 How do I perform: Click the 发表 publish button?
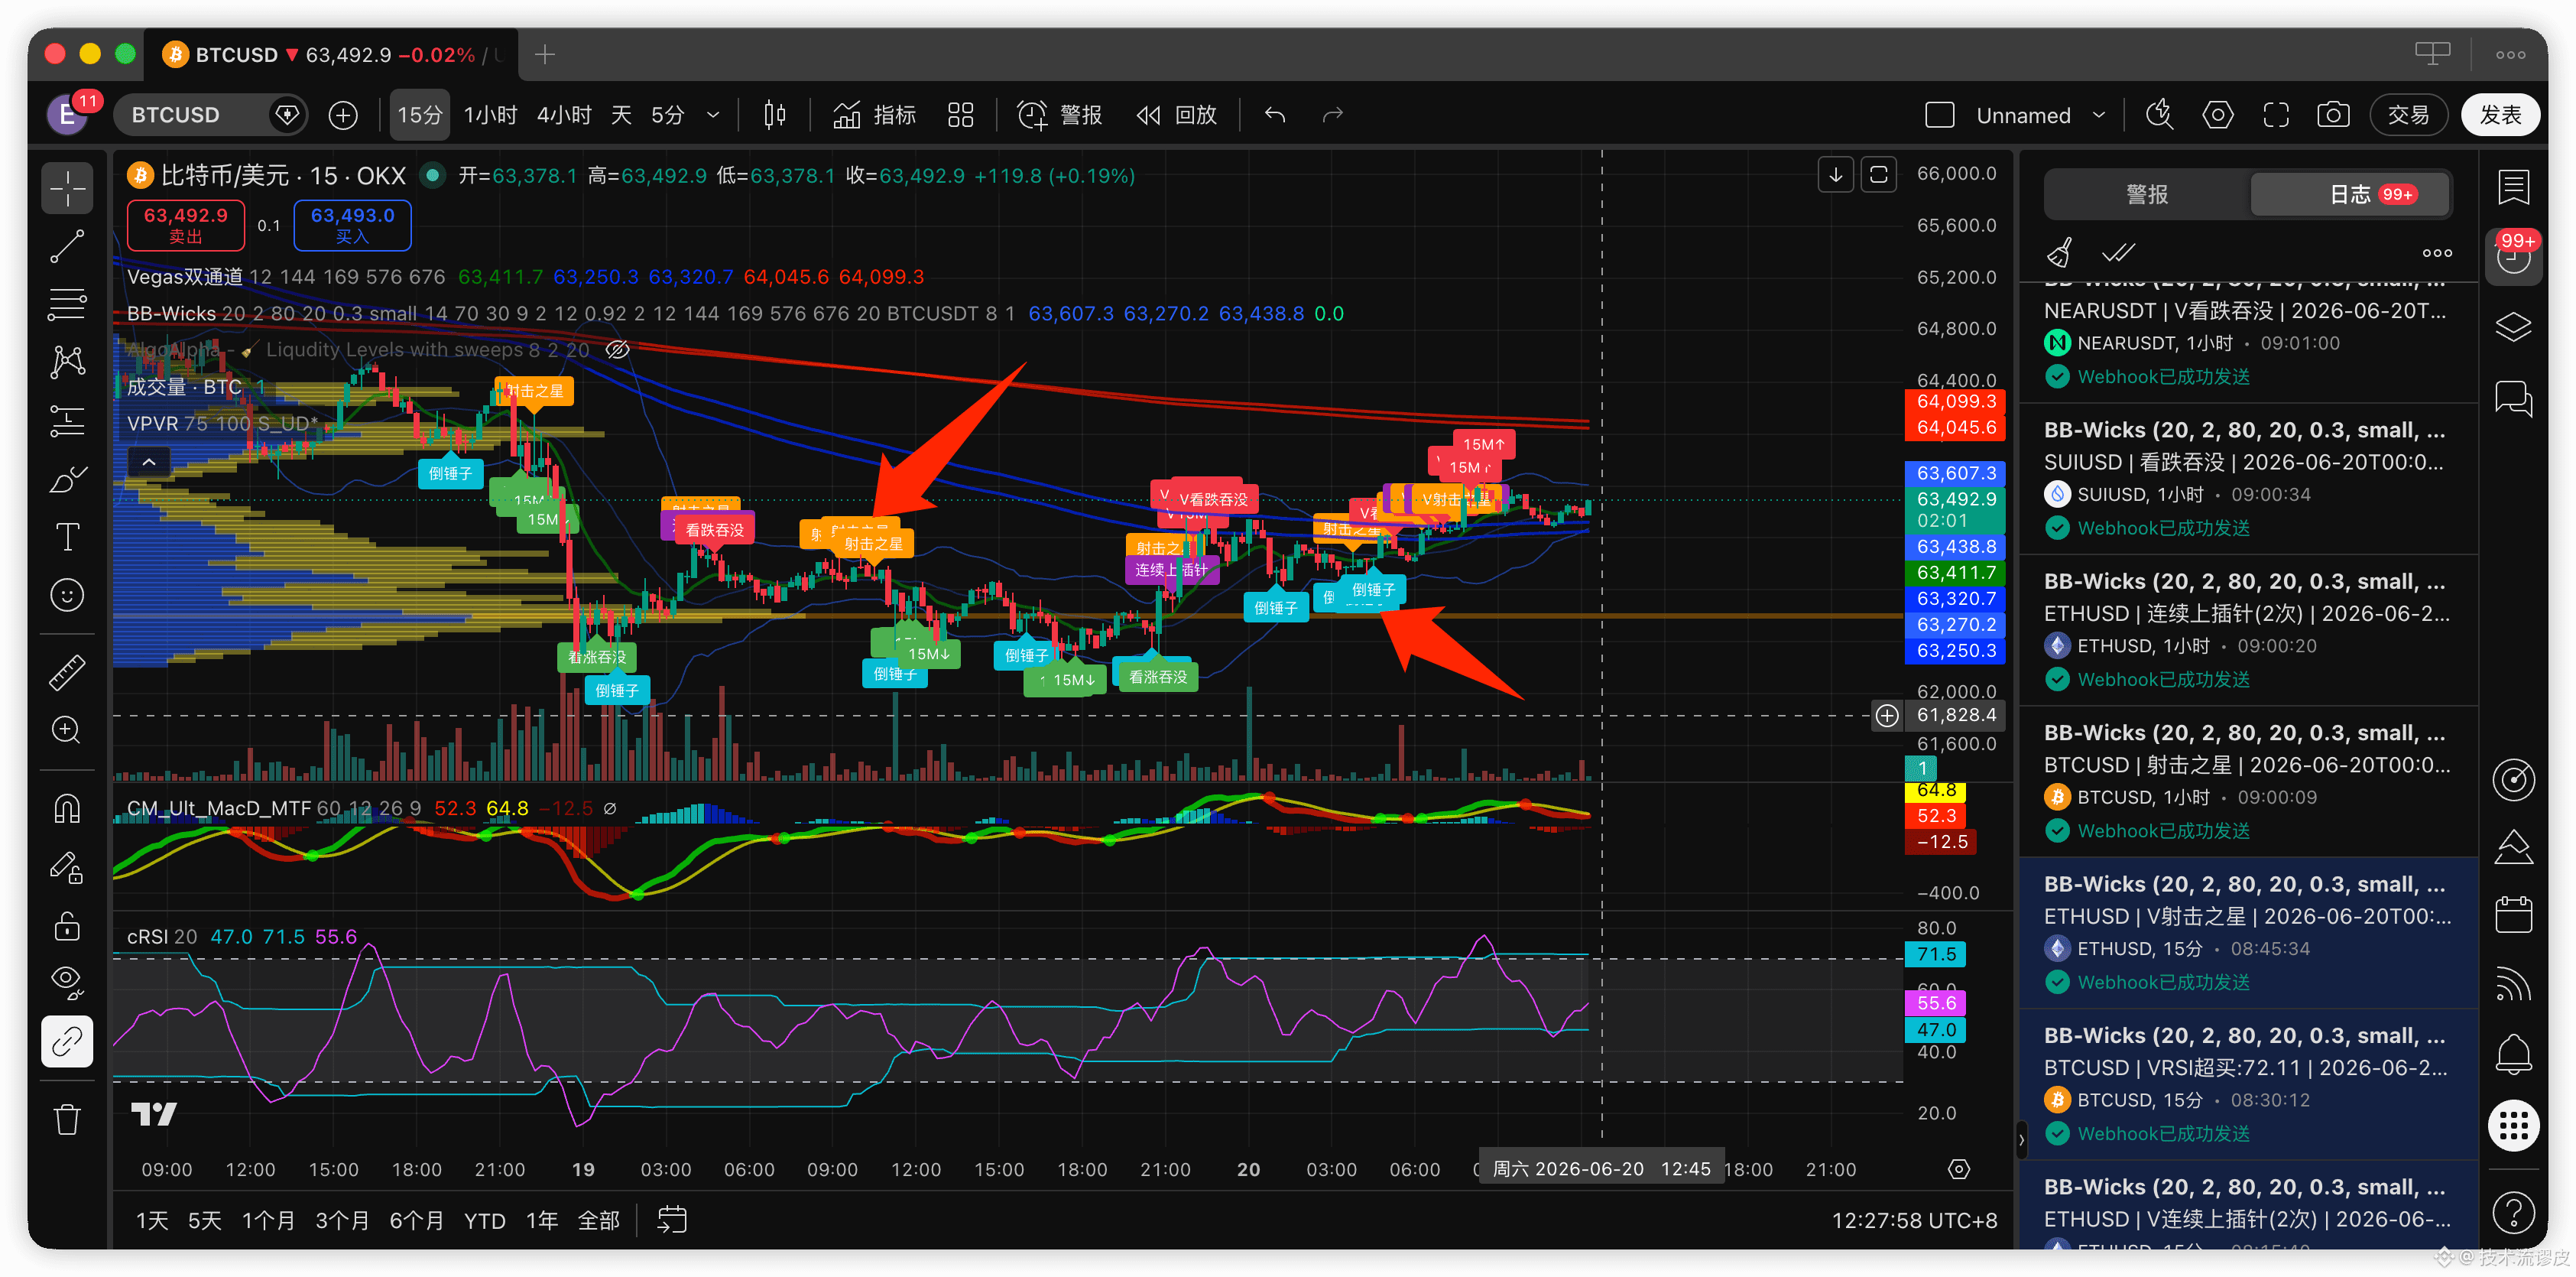(2500, 115)
